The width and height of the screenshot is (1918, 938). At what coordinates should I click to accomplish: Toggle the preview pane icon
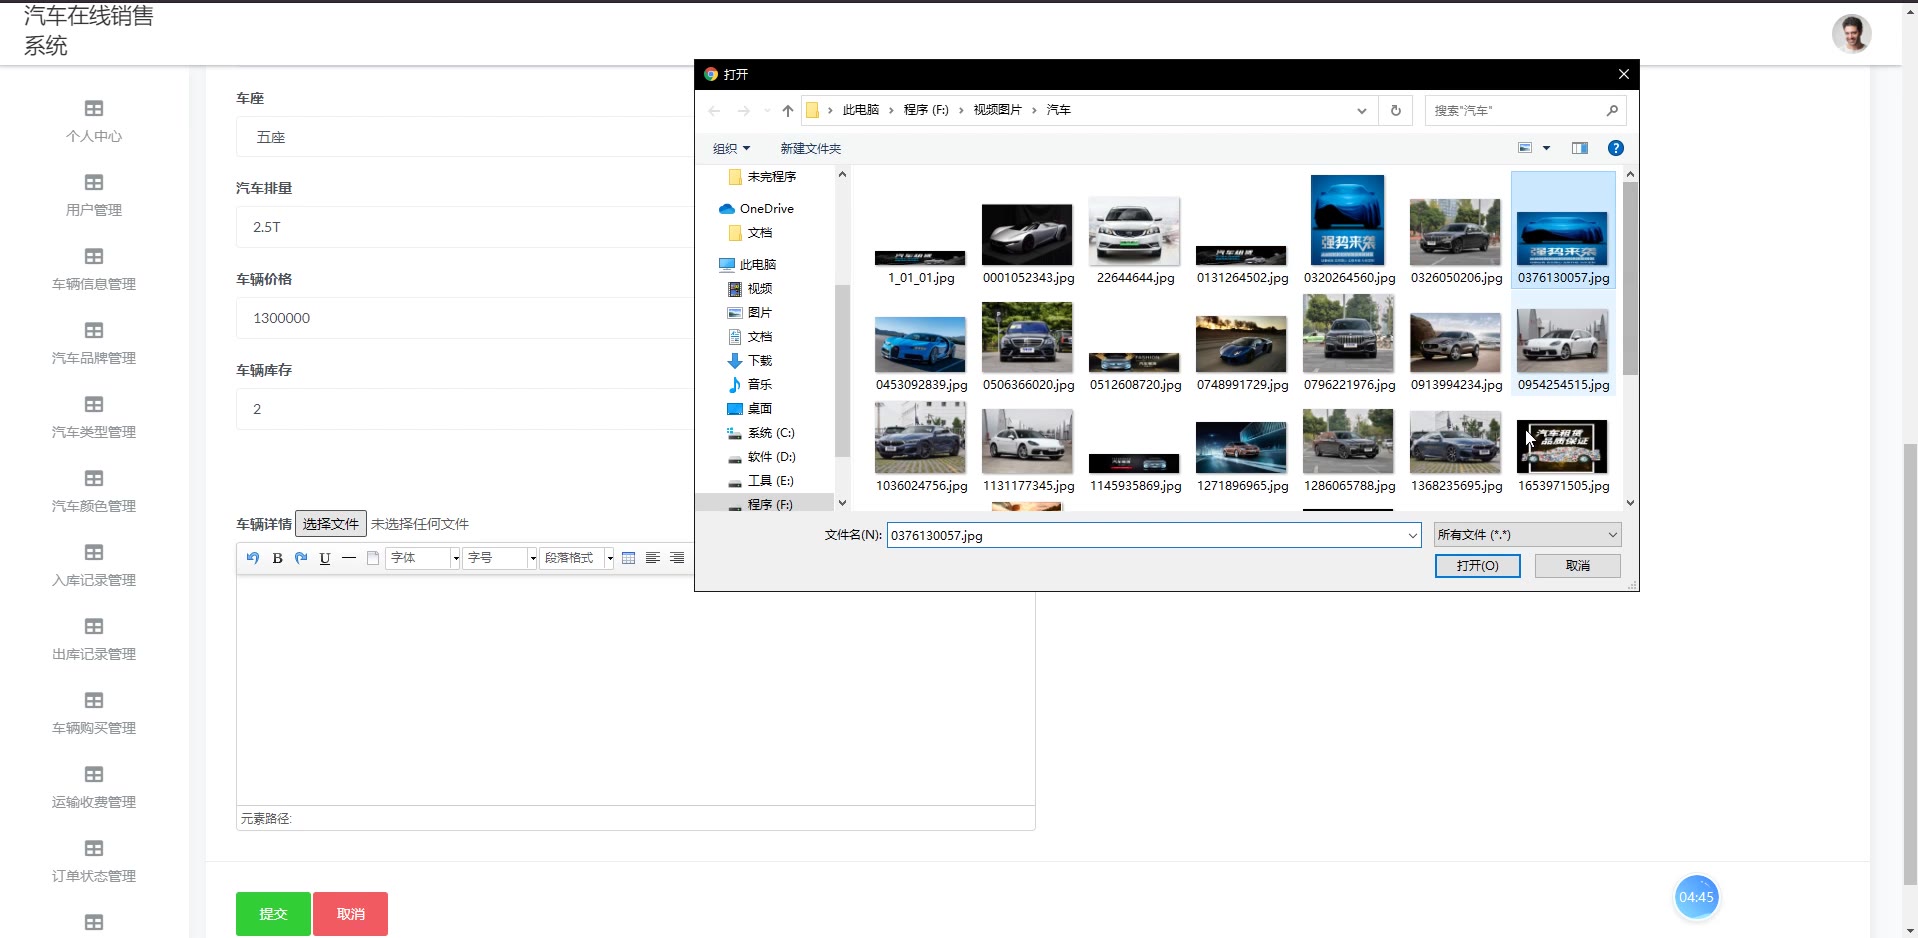tap(1579, 148)
